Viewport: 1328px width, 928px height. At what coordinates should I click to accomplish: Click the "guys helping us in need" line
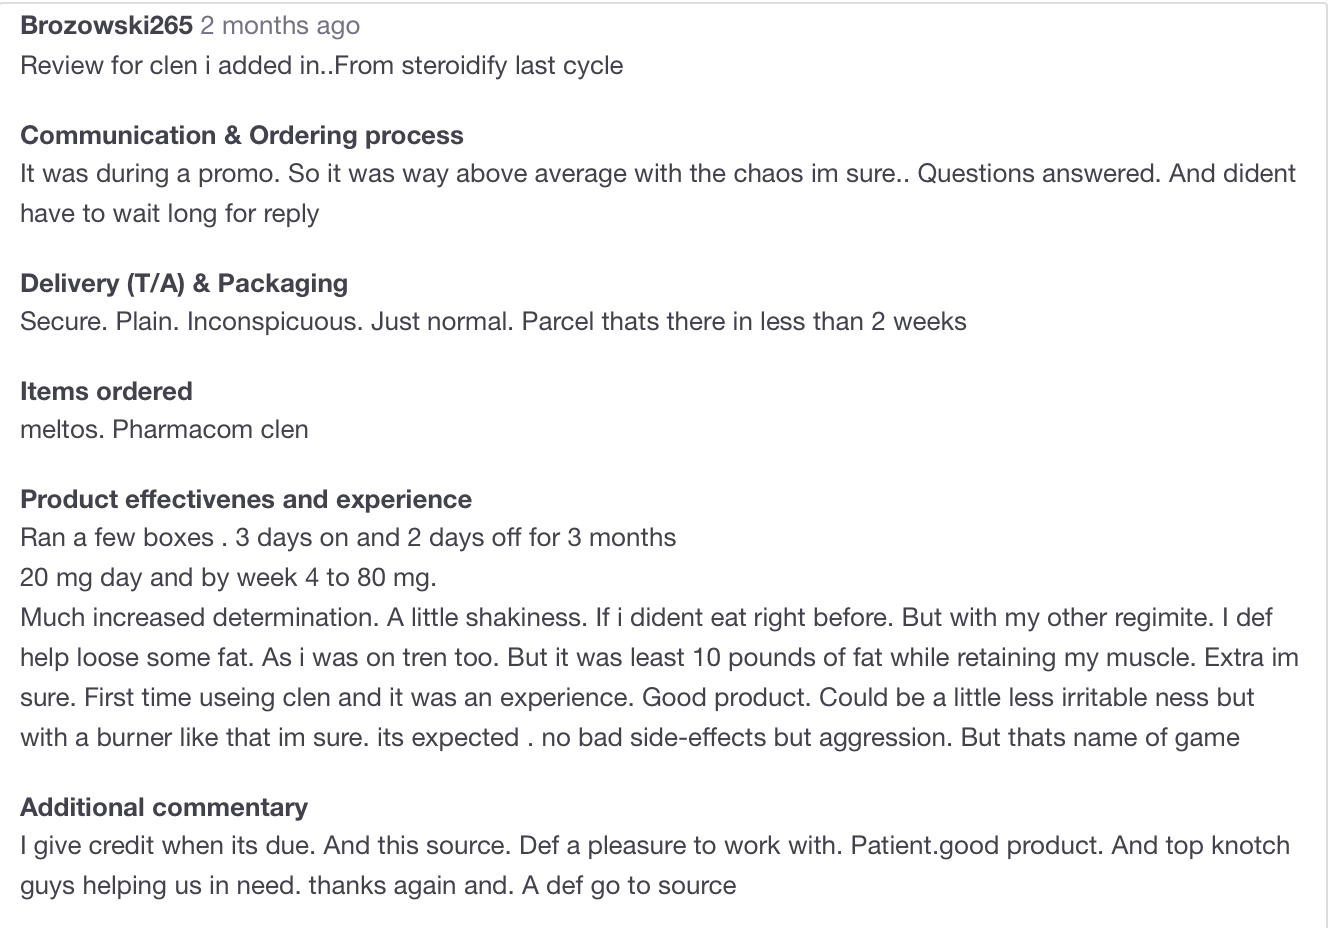(x=160, y=886)
